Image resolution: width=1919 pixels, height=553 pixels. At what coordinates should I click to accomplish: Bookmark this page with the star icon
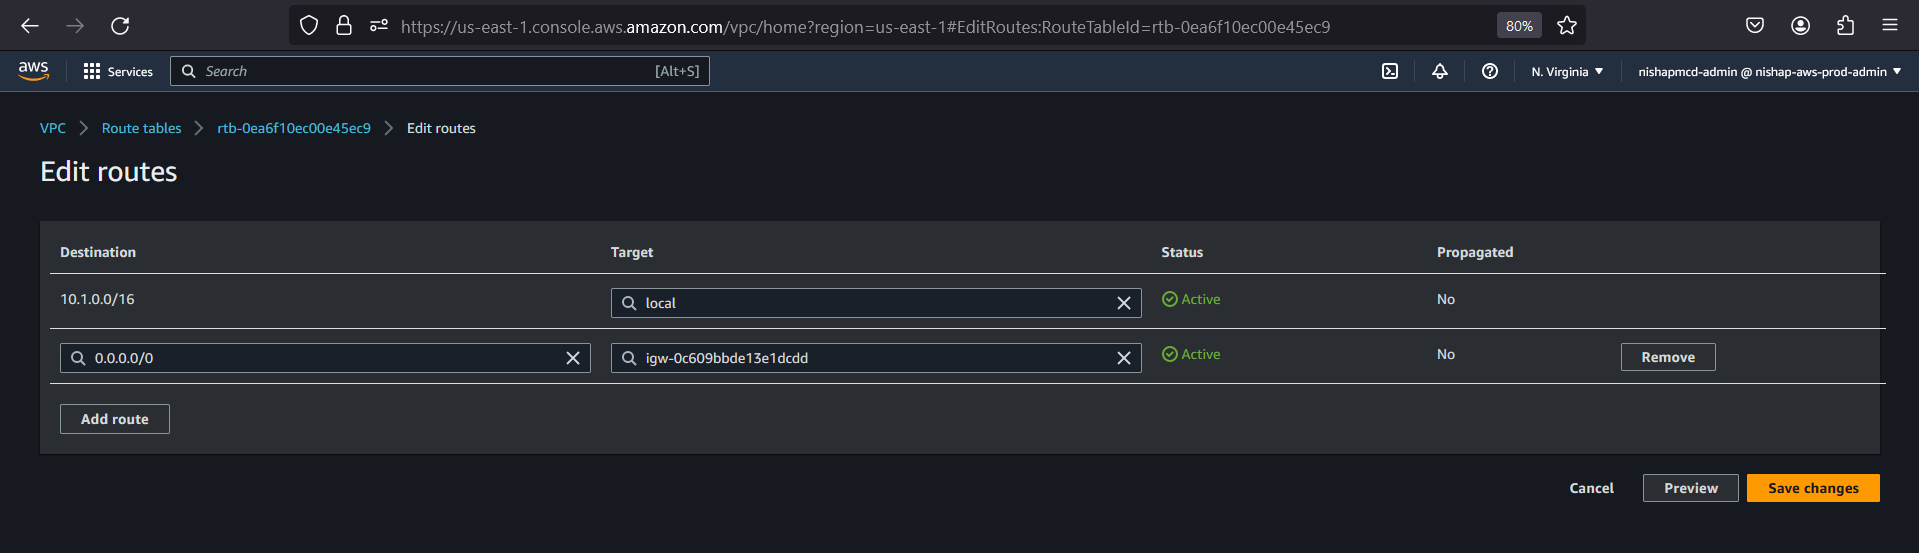click(1567, 26)
